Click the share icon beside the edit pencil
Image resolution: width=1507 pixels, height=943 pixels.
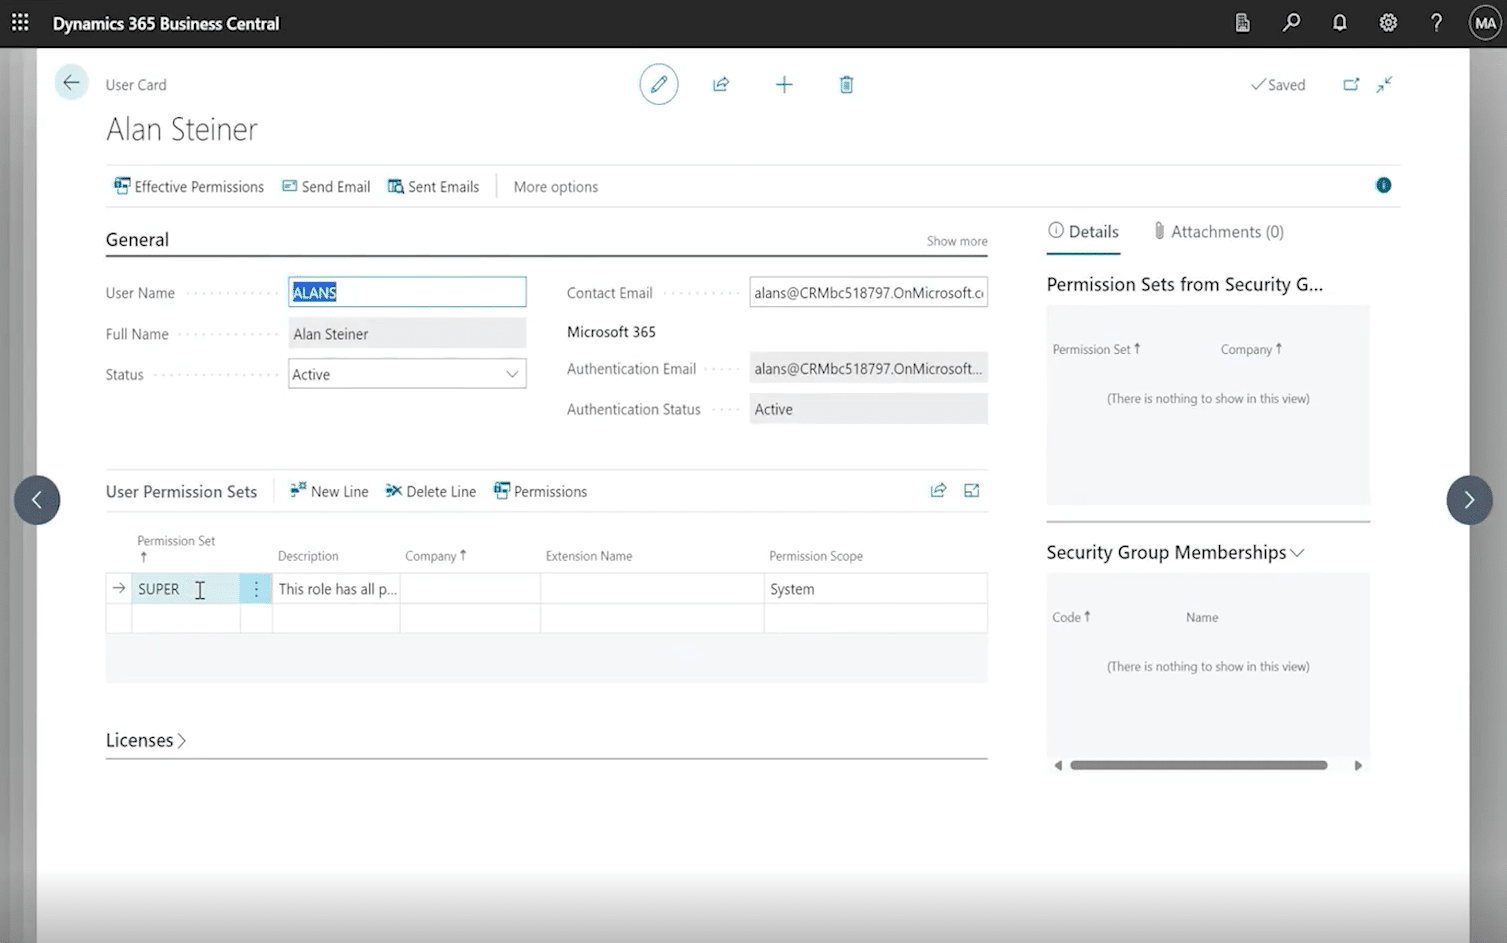(x=721, y=85)
